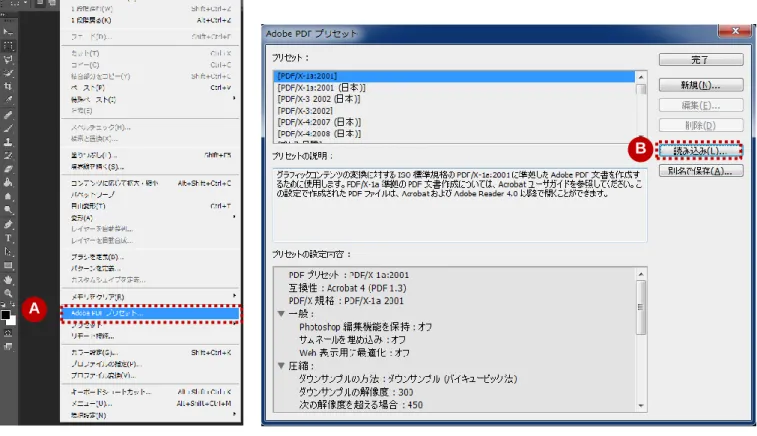757x436 pixels.
Task: Collapse the 一般 section triangle
Action: (x=281, y=314)
